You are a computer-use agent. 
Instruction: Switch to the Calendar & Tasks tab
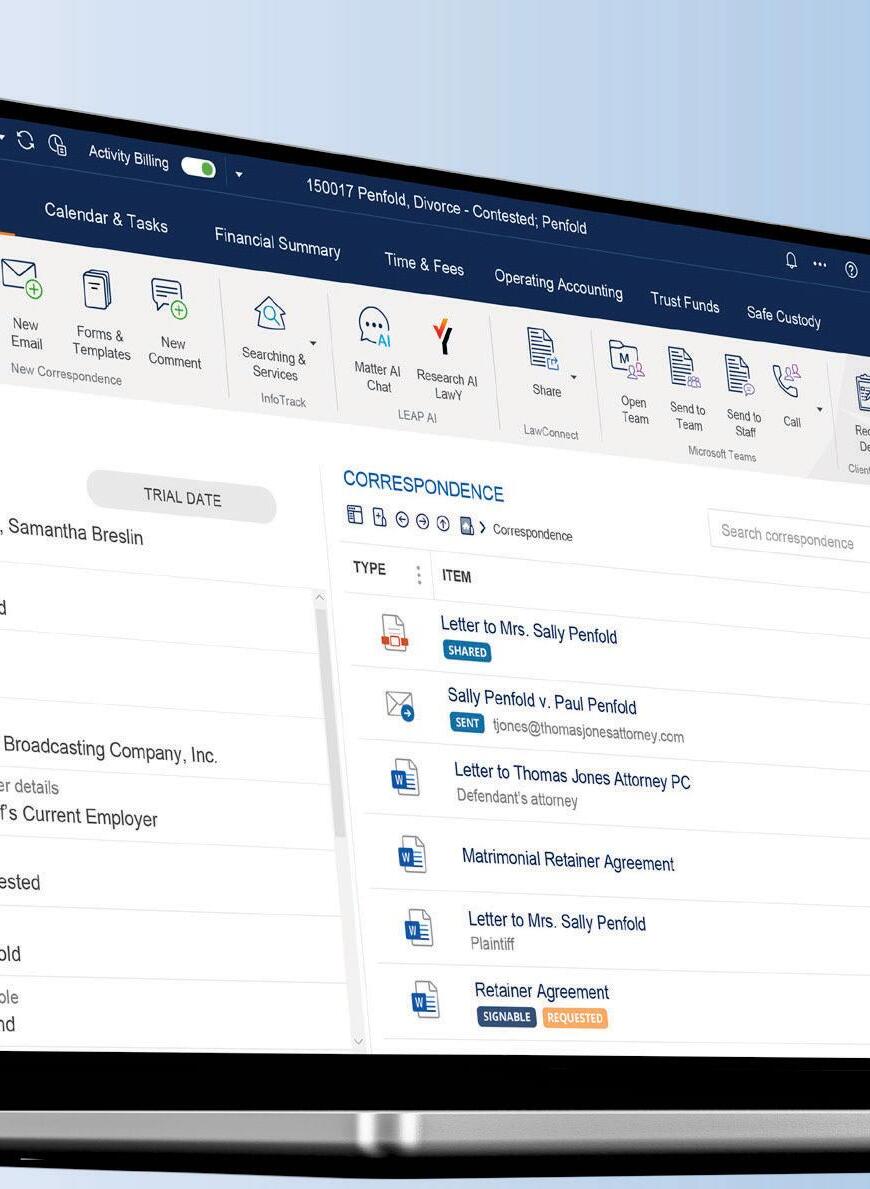[x=106, y=218]
